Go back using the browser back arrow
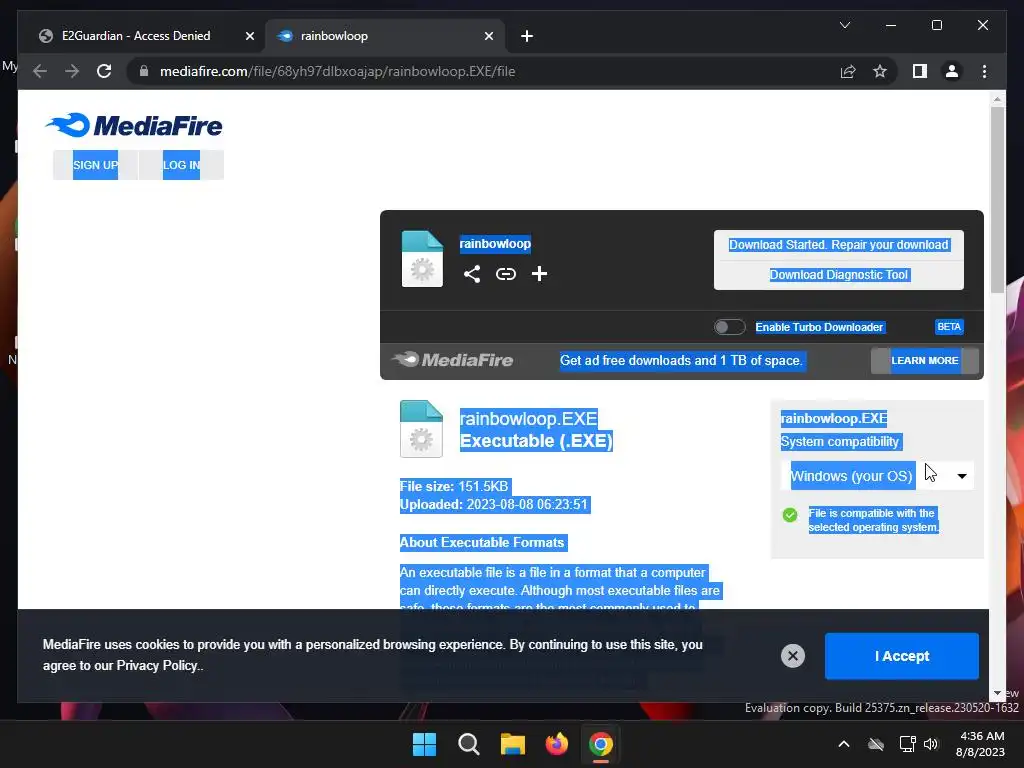Viewport: 1024px width, 768px height. 40,71
